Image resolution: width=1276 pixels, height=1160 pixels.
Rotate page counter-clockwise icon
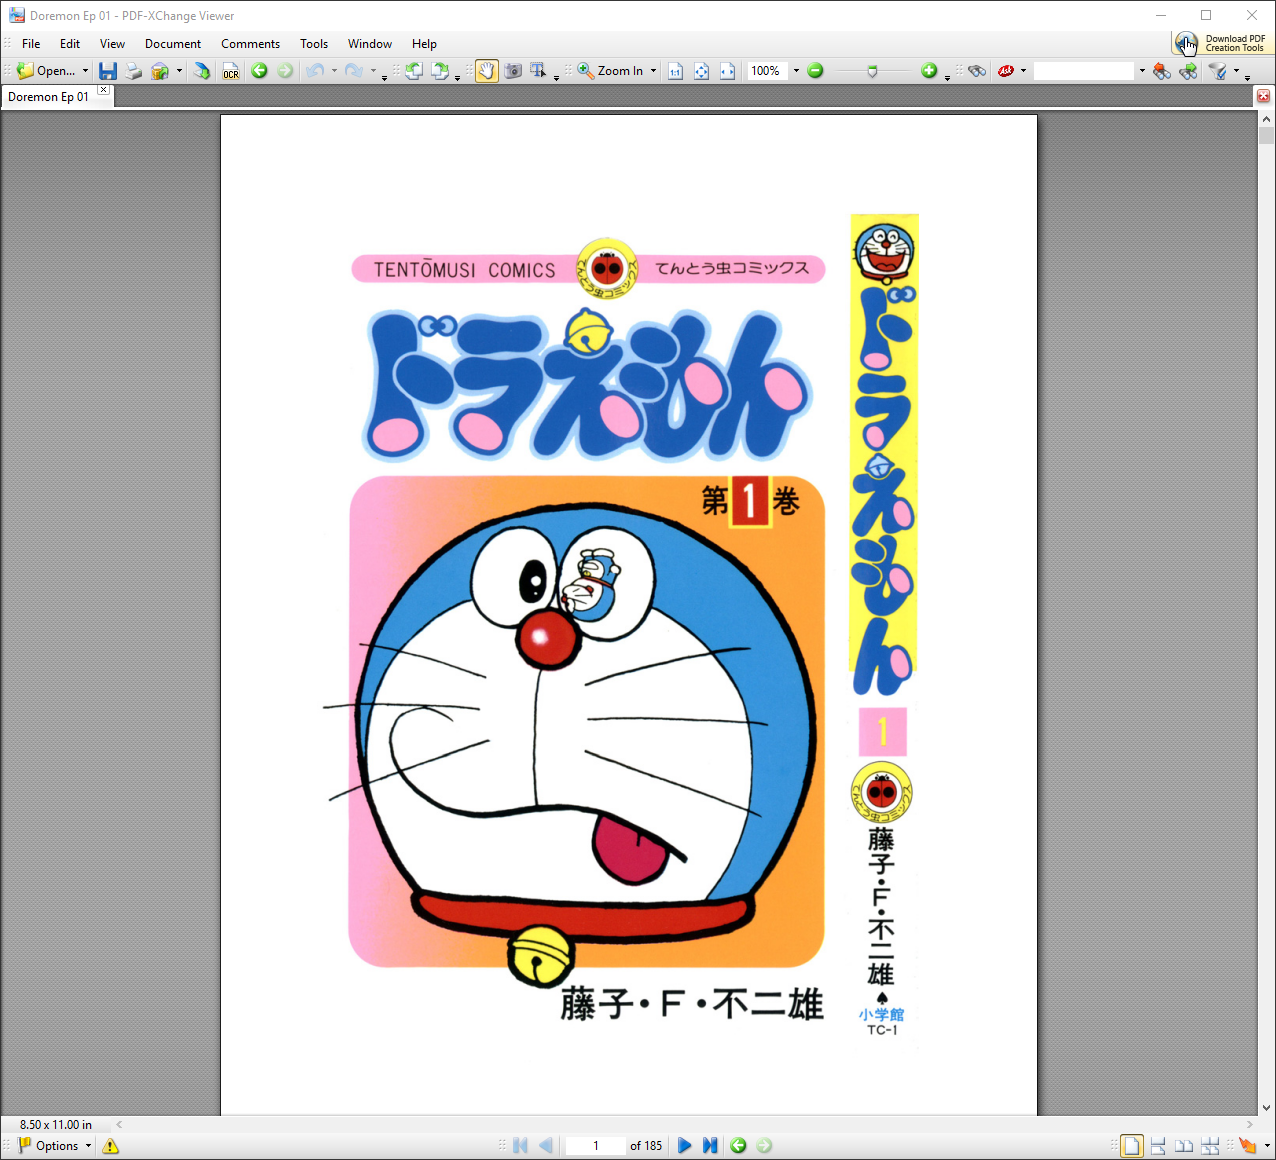tap(413, 71)
